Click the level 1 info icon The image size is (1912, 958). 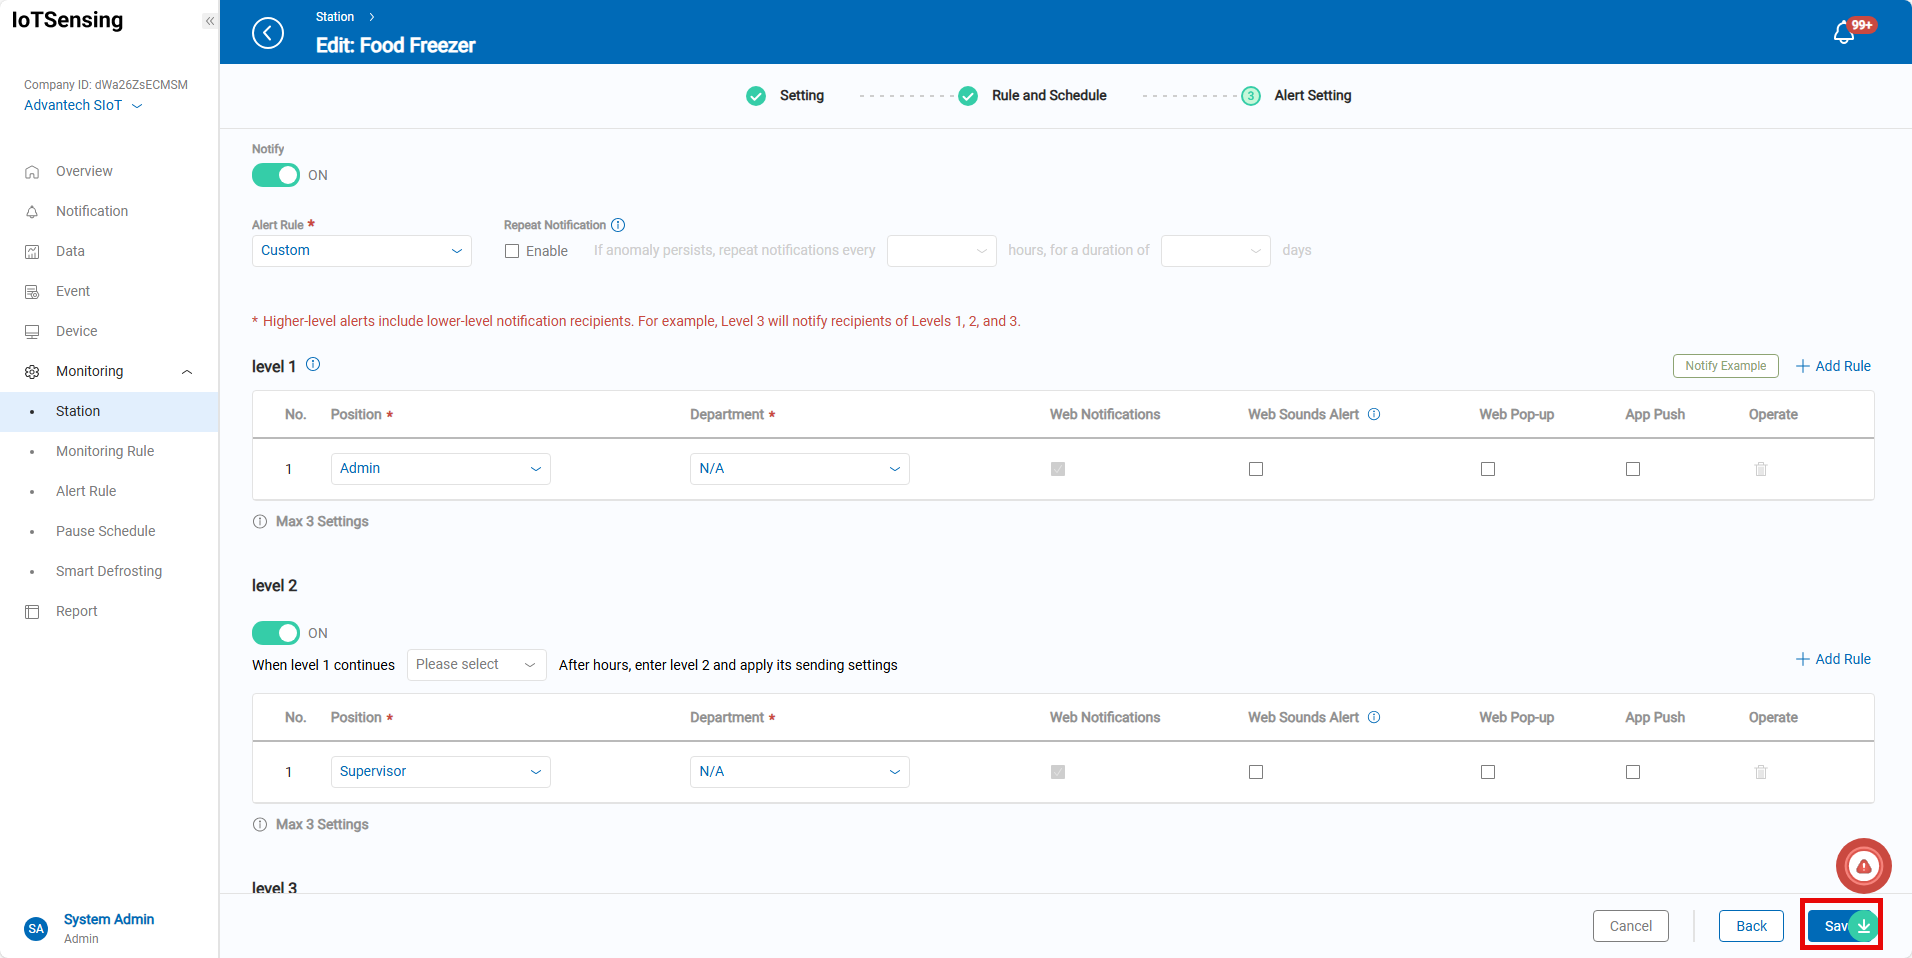pyautogui.click(x=313, y=365)
